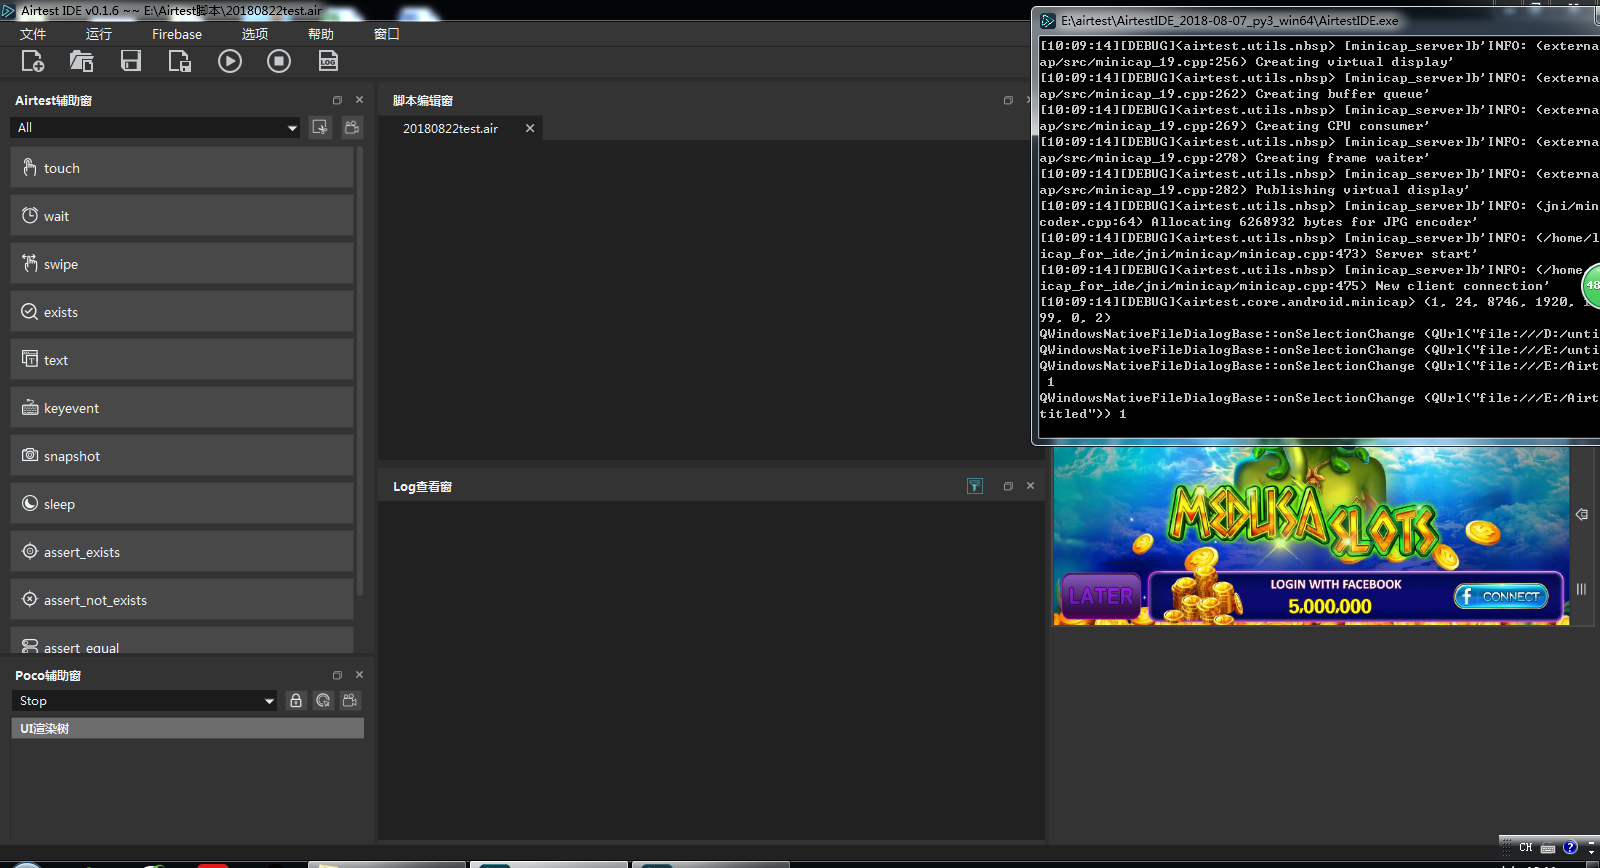Click the snapshot command button
Viewport: 1600px width, 868px height.
[x=182, y=456]
